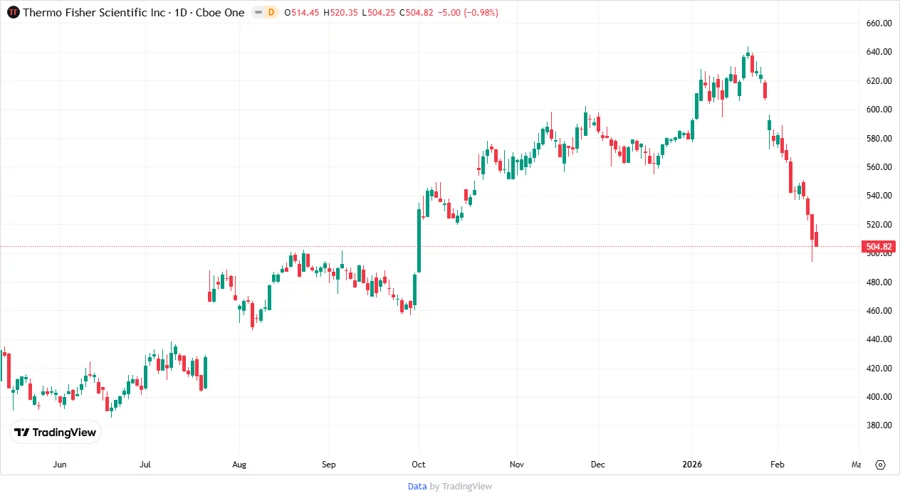Click the 400.00 price axis label

tap(879, 396)
